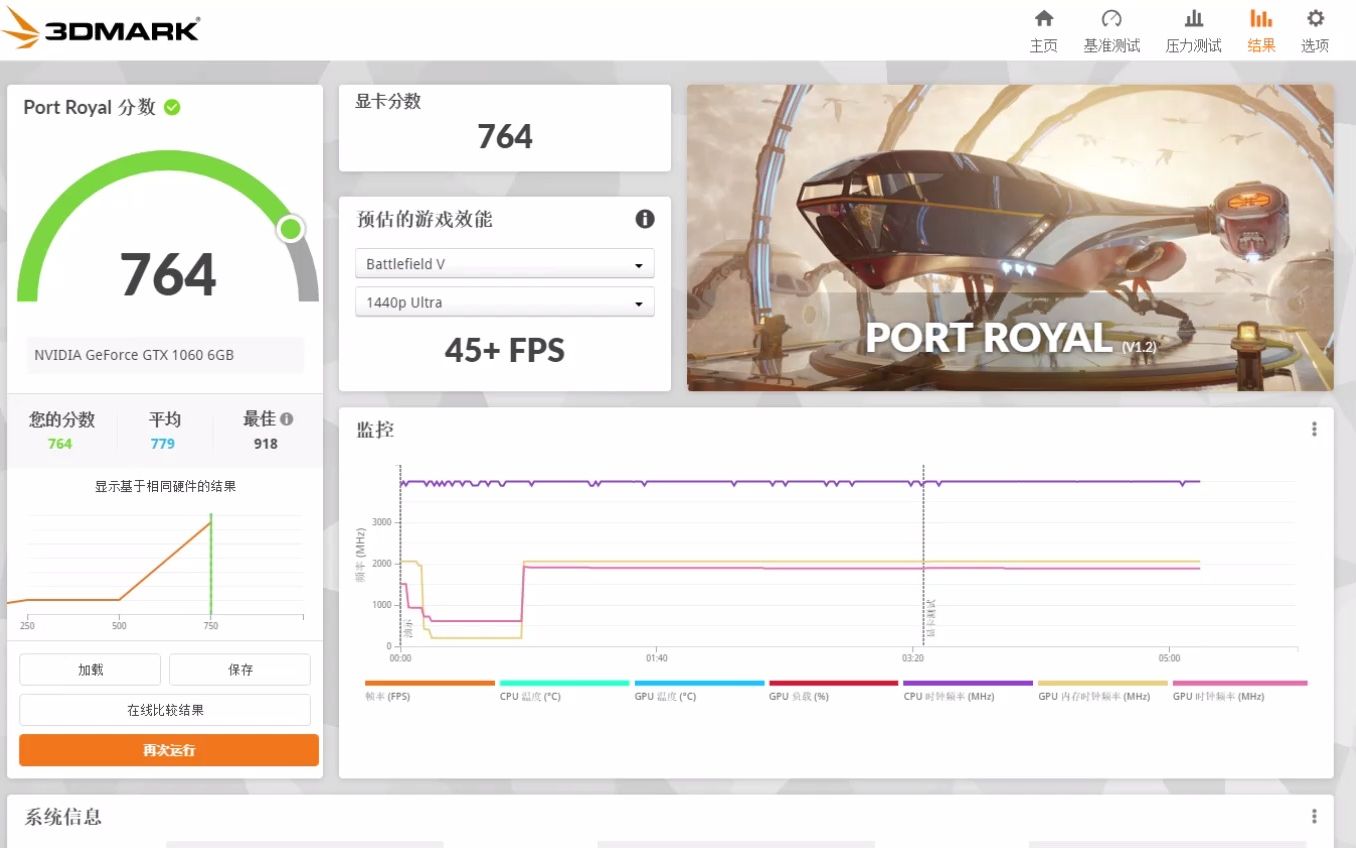Click the info icon next to 最佳
1356x848 pixels.
pos(287,419)
